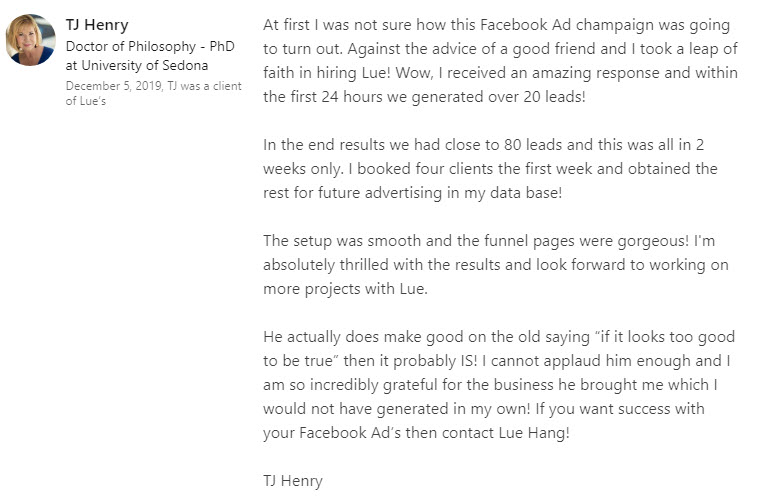
Task: Click the line starting "In the end results"
Action: point(483,144)
